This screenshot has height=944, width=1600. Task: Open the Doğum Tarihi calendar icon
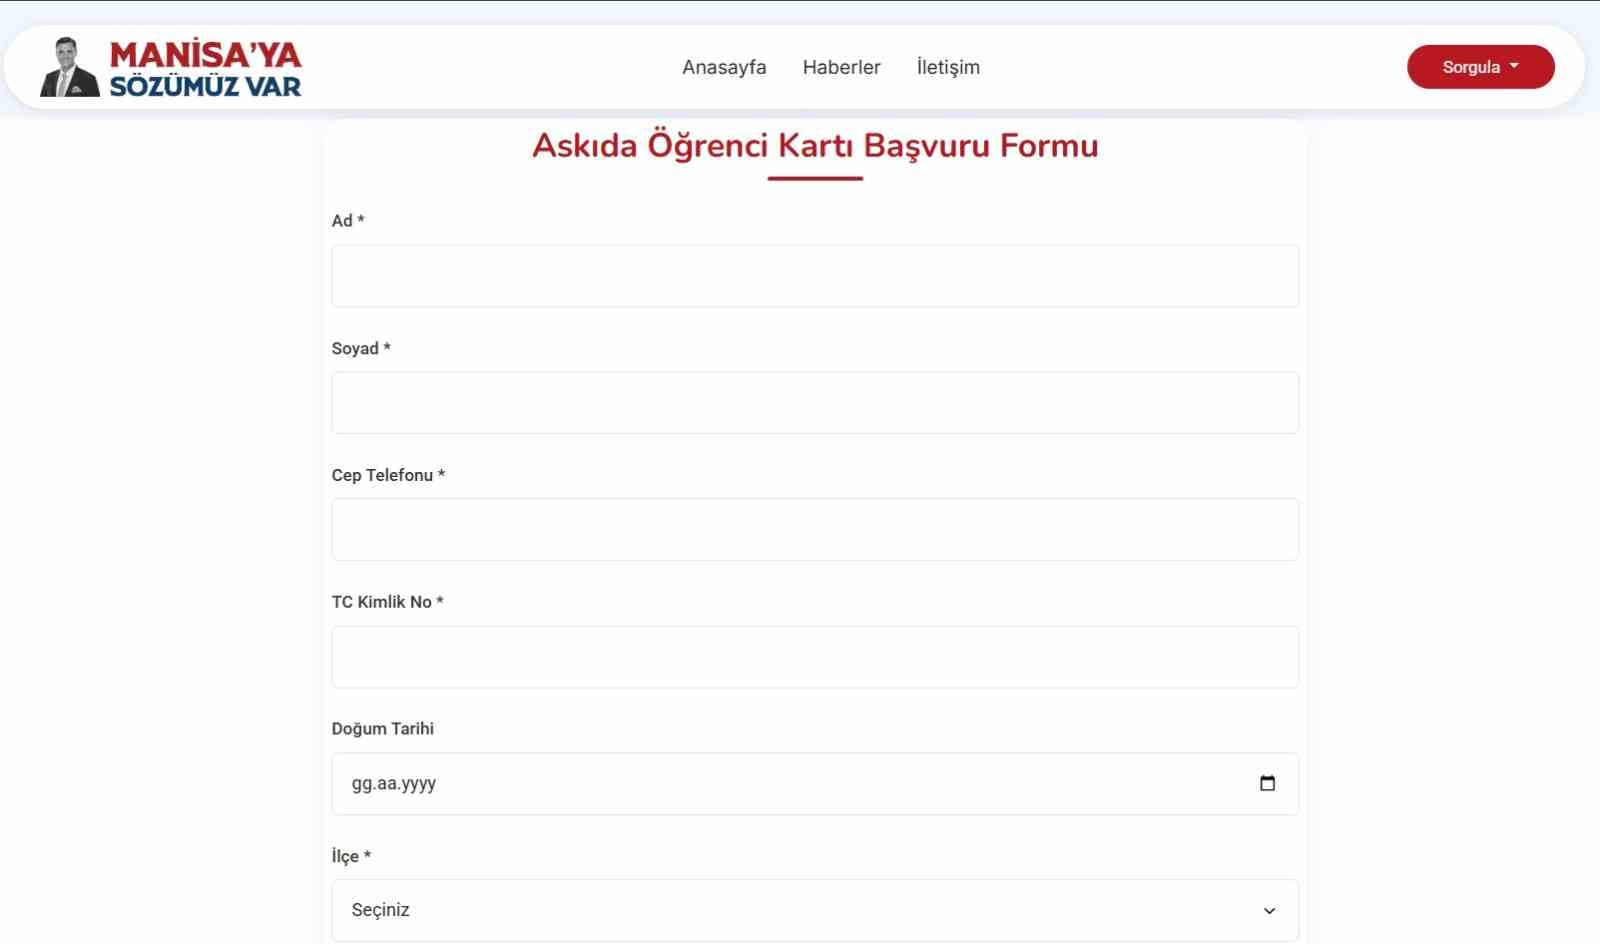tap(1269, 783)
